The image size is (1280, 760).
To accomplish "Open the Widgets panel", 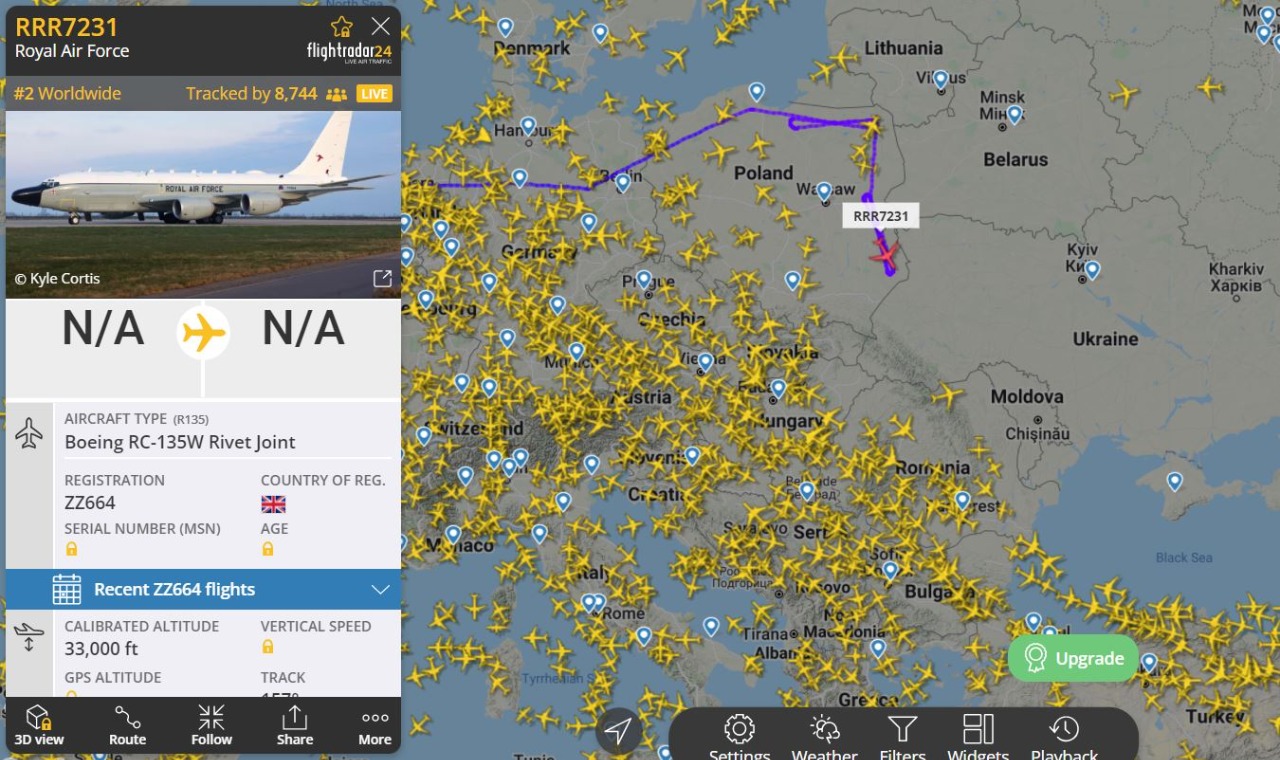I will (x=978, y=738).
